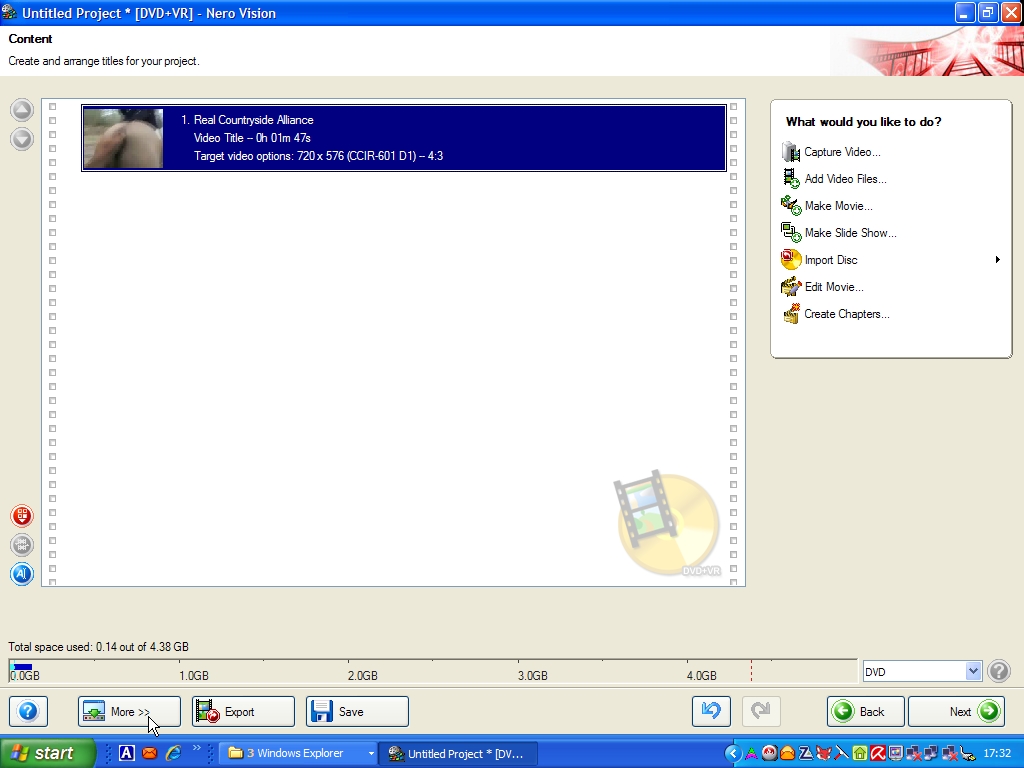The width and height of the screenshot is (1024, 768).
Task: Open the DVD disc type dropdown
Action: point(973,672)
